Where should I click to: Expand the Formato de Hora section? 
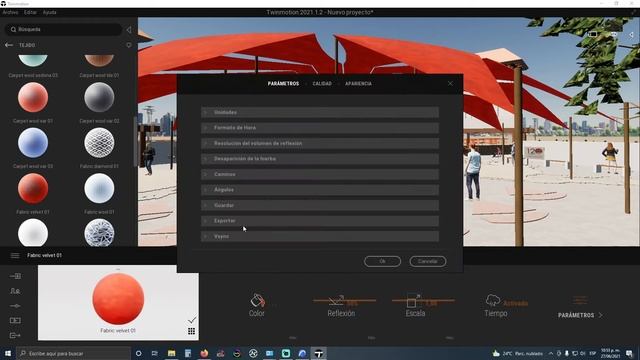point(320,128)
